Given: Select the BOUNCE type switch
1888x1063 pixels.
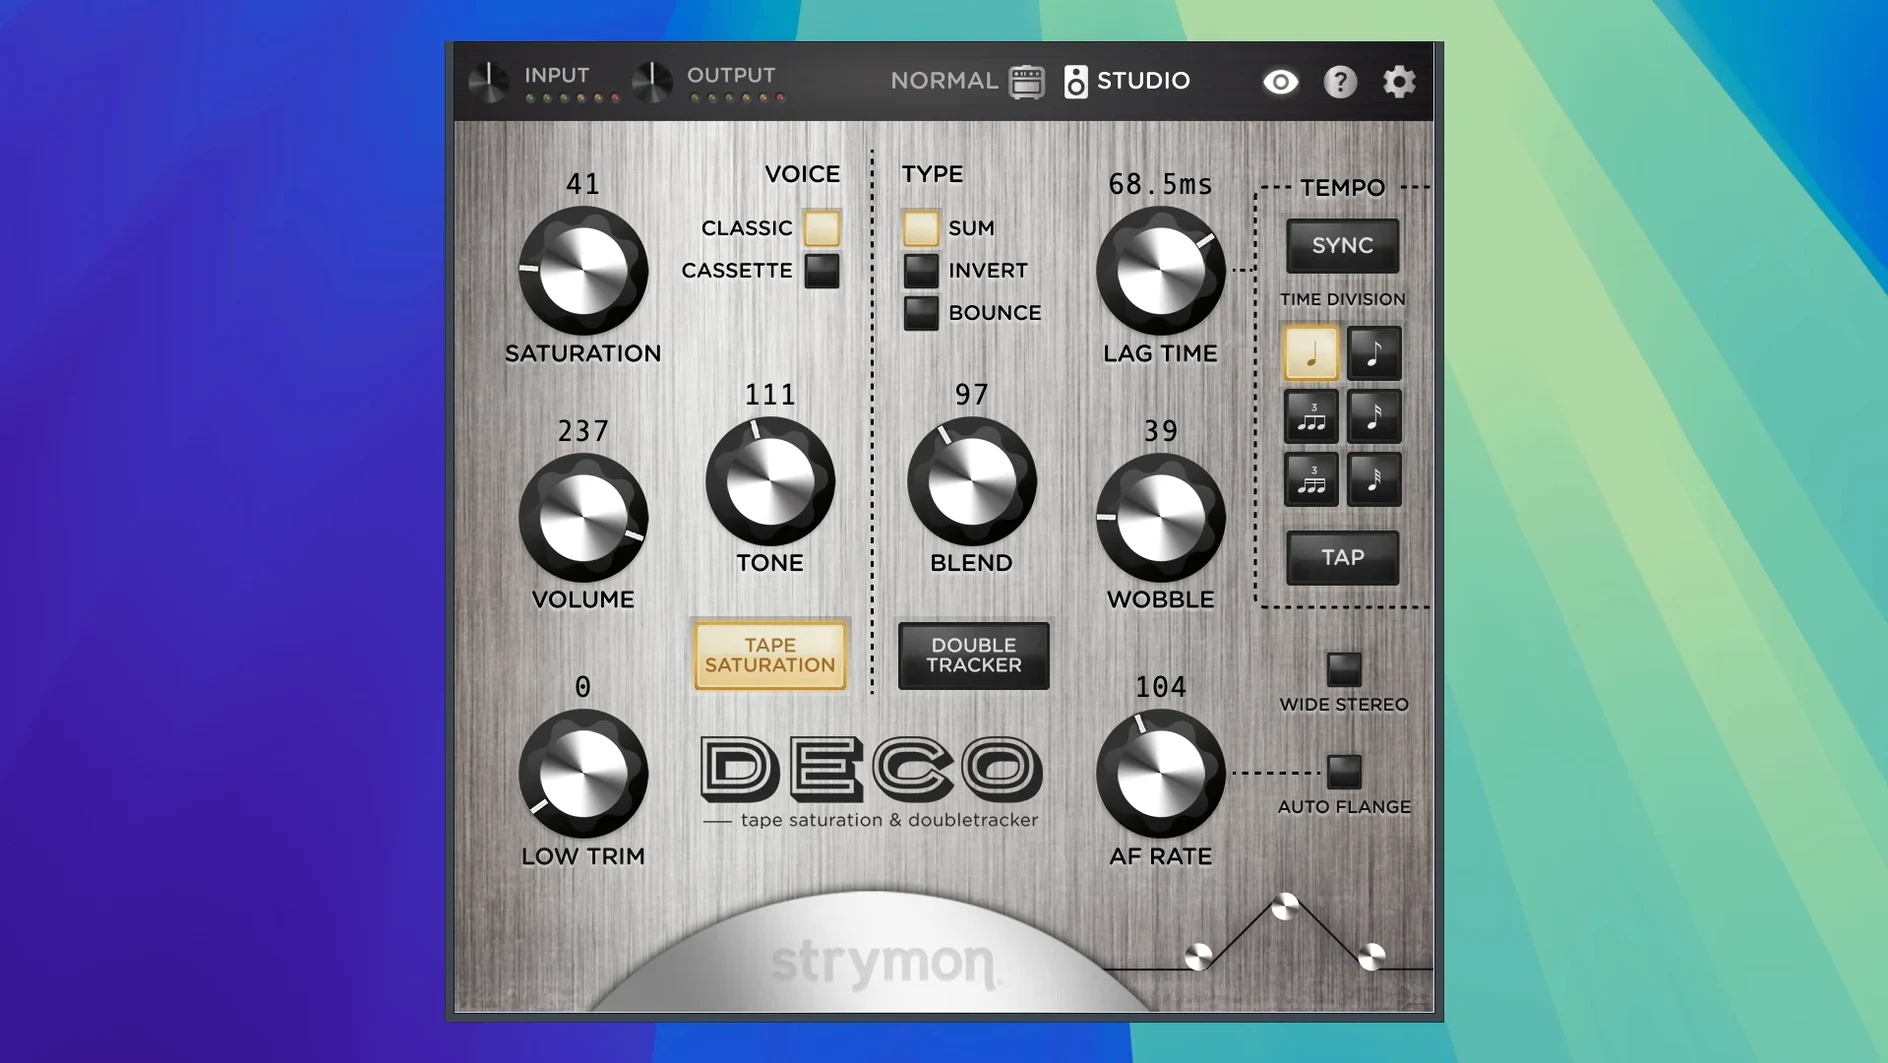Looking at the screenshot, I should tap(921, 313).
